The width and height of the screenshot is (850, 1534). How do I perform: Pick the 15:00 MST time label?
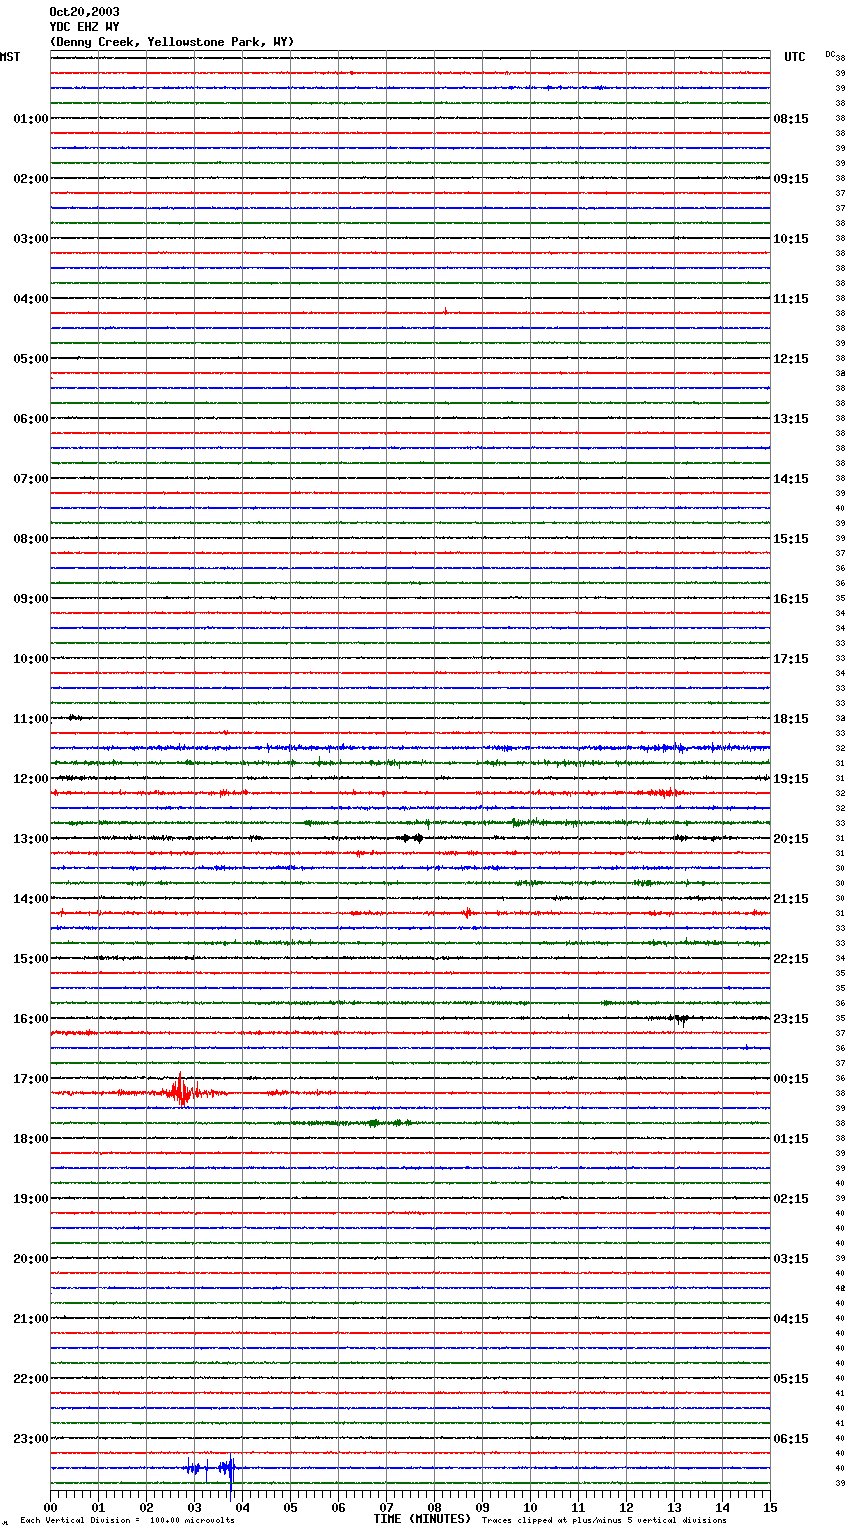pyautogui.click(x=31, y=959)
